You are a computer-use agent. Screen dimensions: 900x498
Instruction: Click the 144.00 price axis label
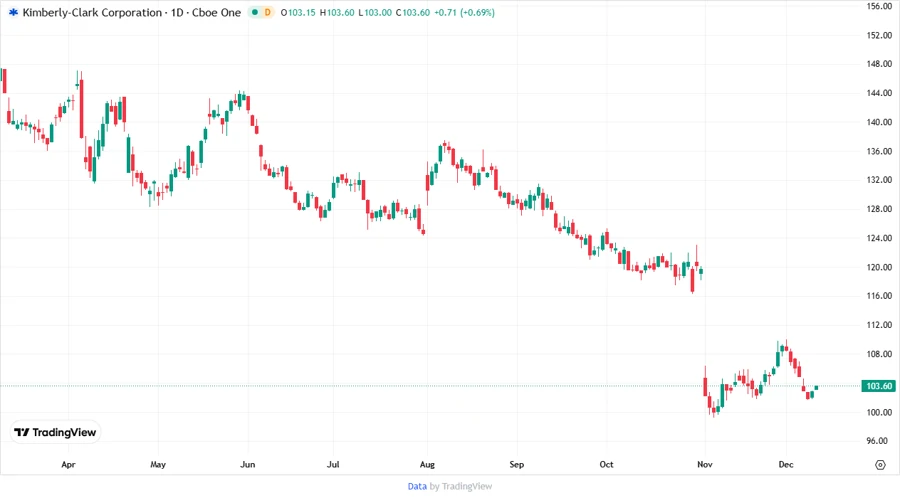879,93
